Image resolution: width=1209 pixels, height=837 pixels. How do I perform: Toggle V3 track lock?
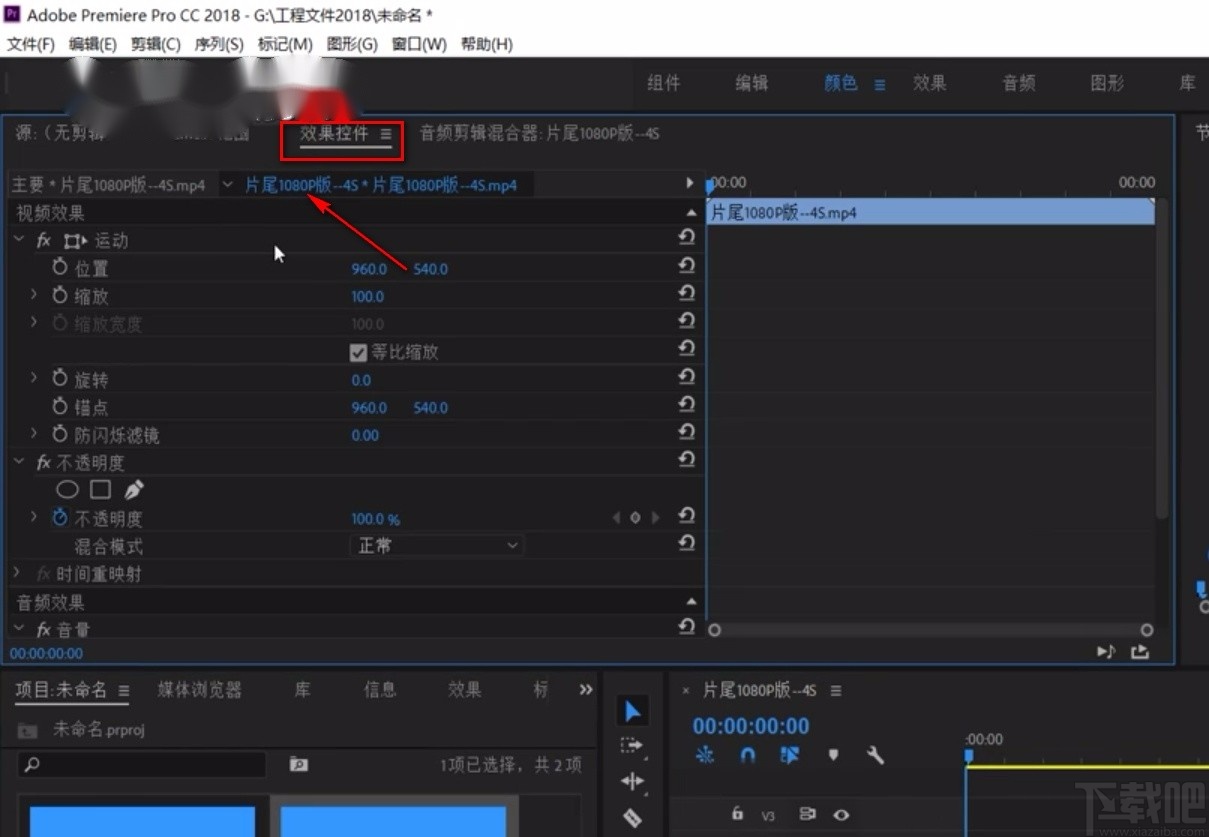[737, 814]
